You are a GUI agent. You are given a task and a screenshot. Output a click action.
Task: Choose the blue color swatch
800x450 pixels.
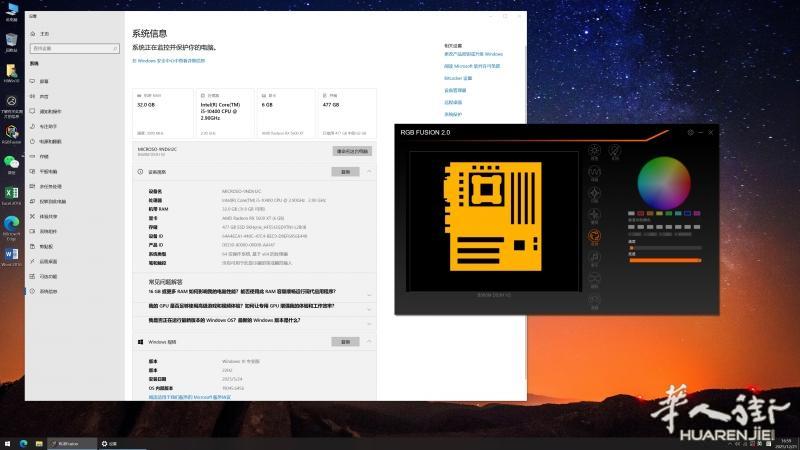coord(687,213)
